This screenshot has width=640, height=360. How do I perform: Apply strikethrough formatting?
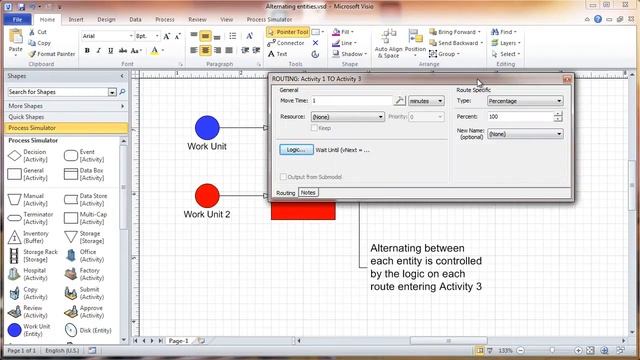point(122,51)
